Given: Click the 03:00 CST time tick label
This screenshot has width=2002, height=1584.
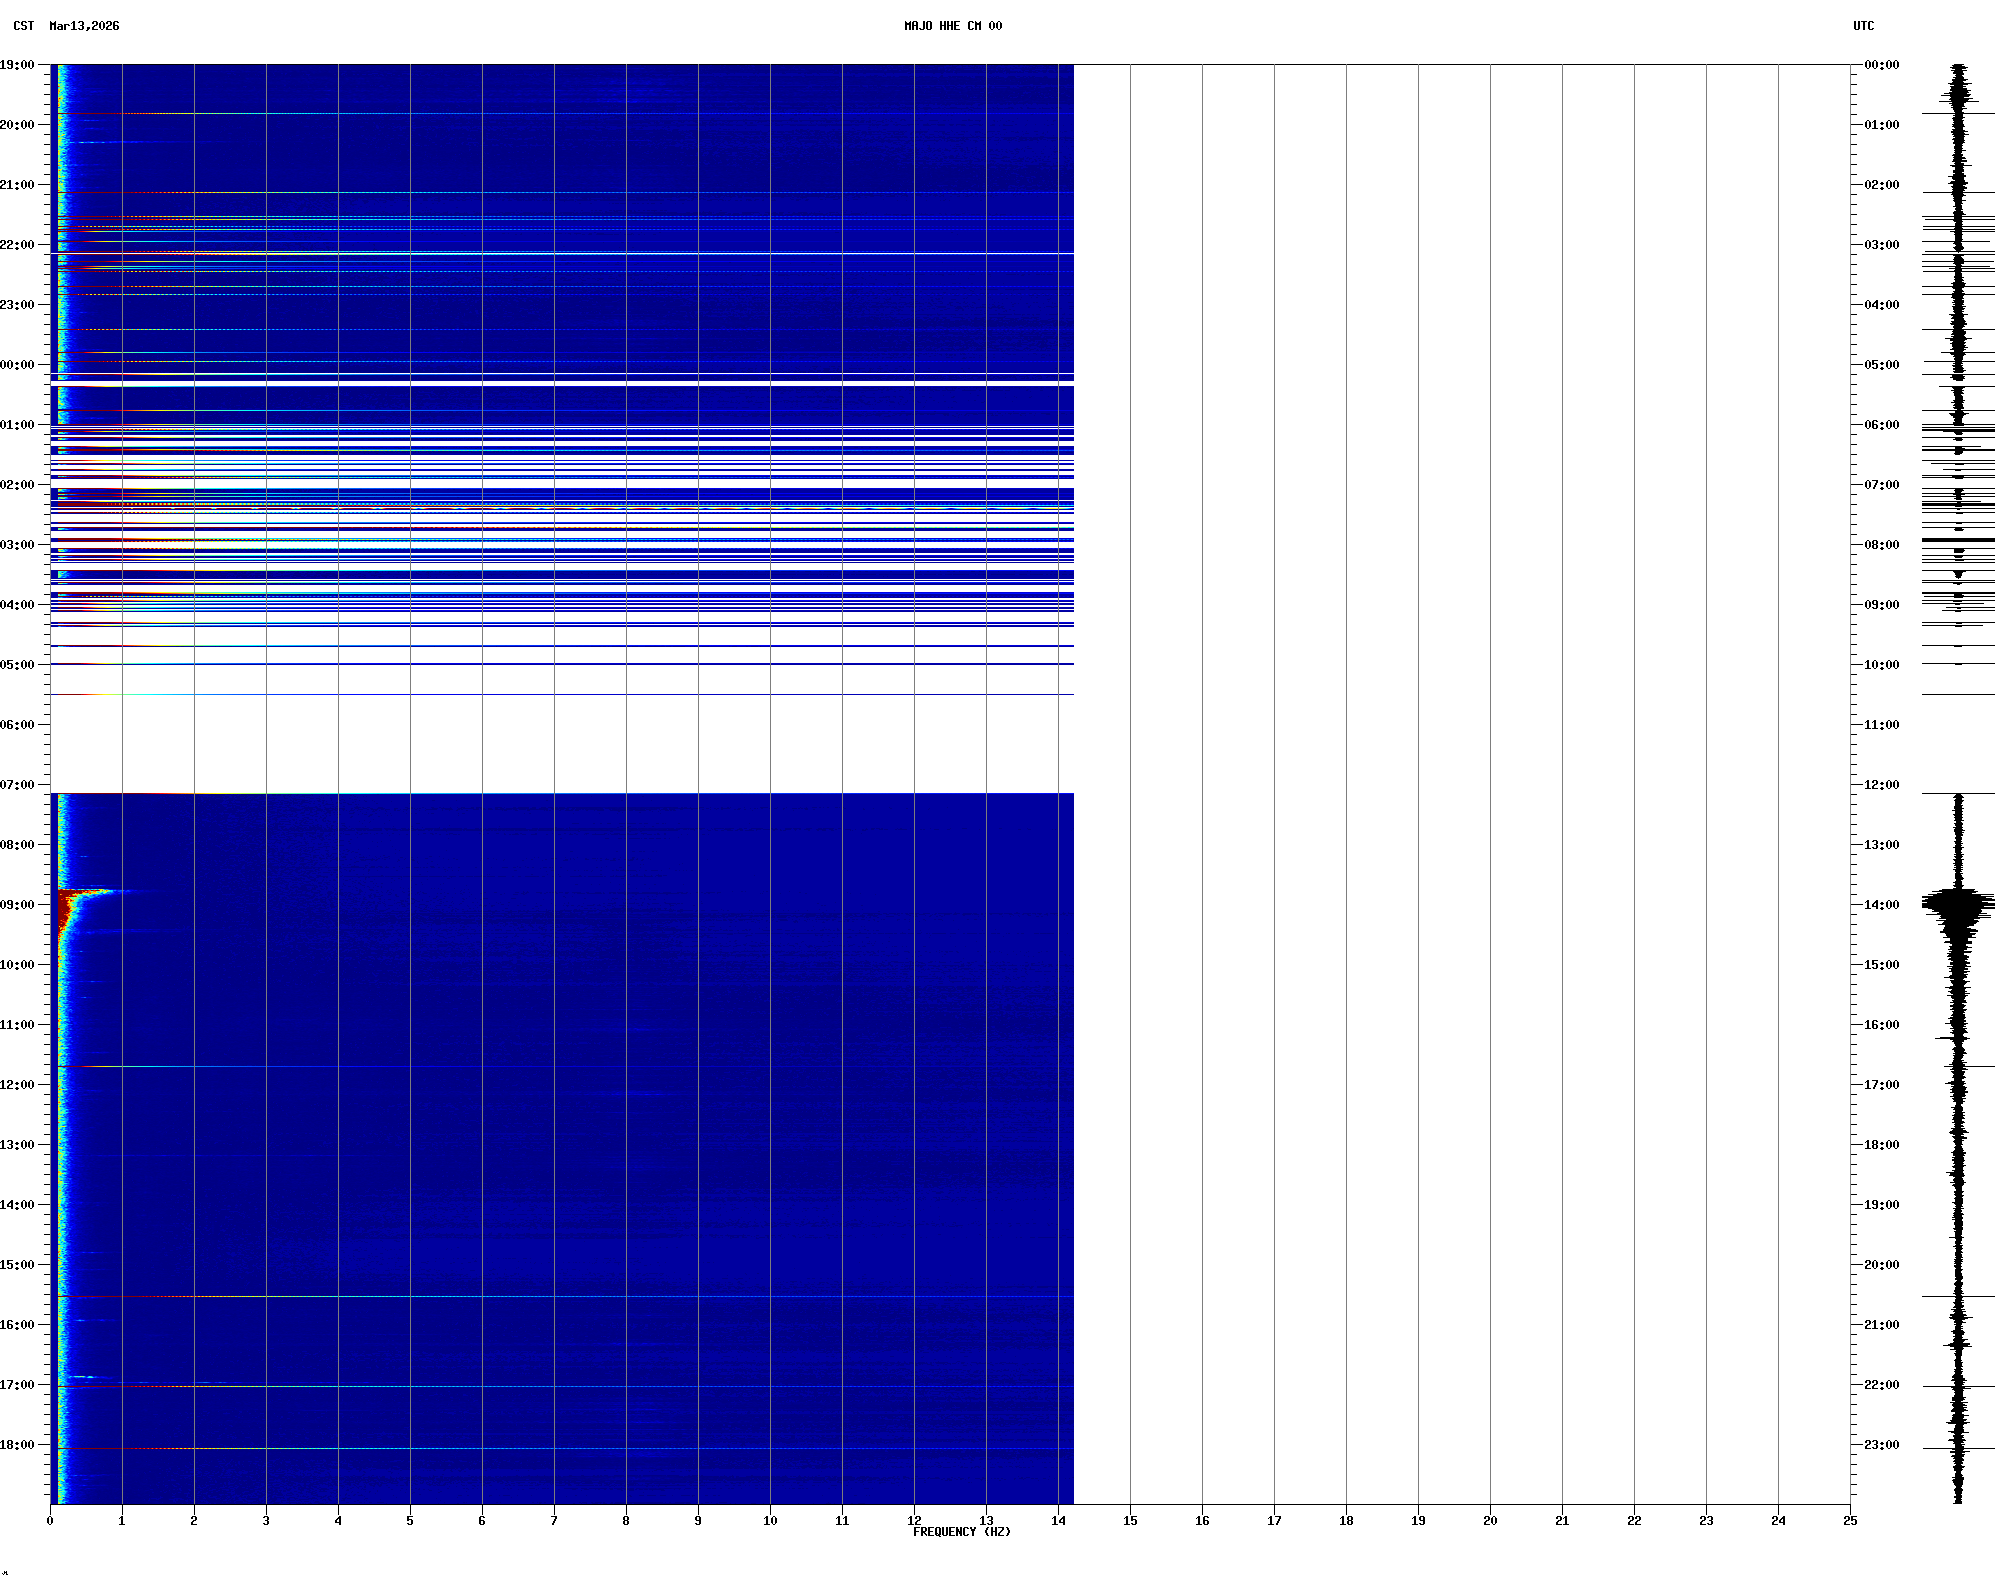Looking at the screenshot, I should tap(18, 545).
